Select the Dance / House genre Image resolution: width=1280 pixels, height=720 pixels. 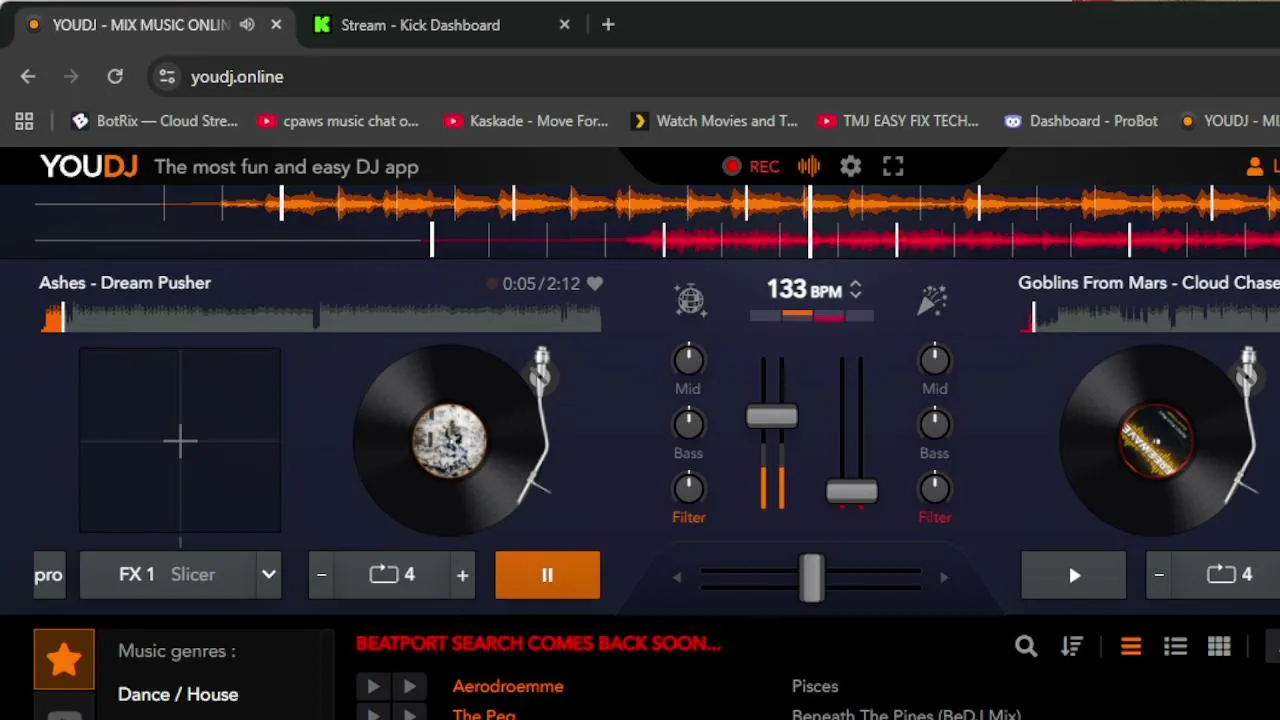pos(178,695)
